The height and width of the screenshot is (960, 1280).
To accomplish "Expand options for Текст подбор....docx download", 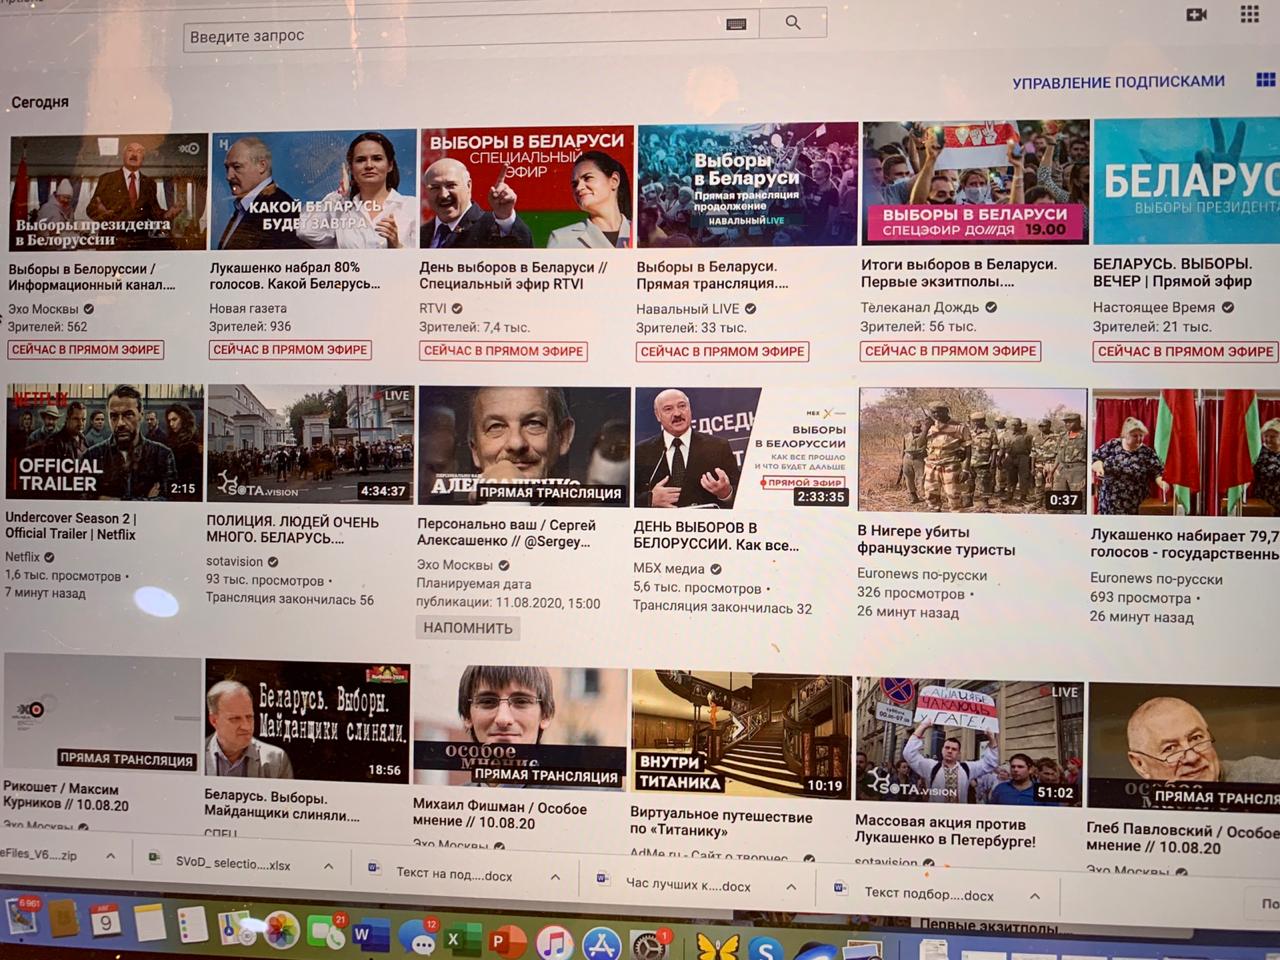I will pyautogui.click(x=1035, y=896).
